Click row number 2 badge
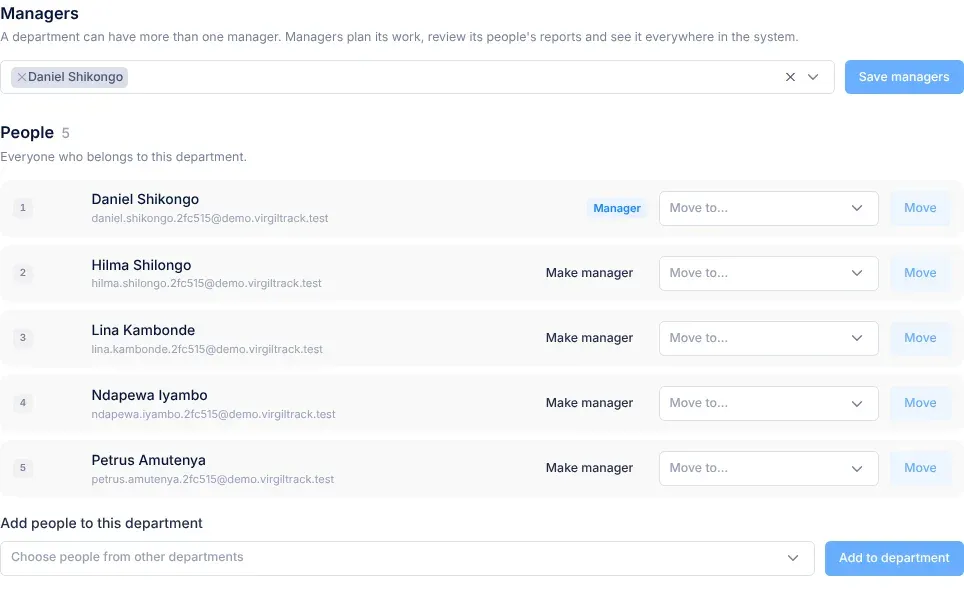The width and height of the screenshot is (964, 602). click(23, 273)
